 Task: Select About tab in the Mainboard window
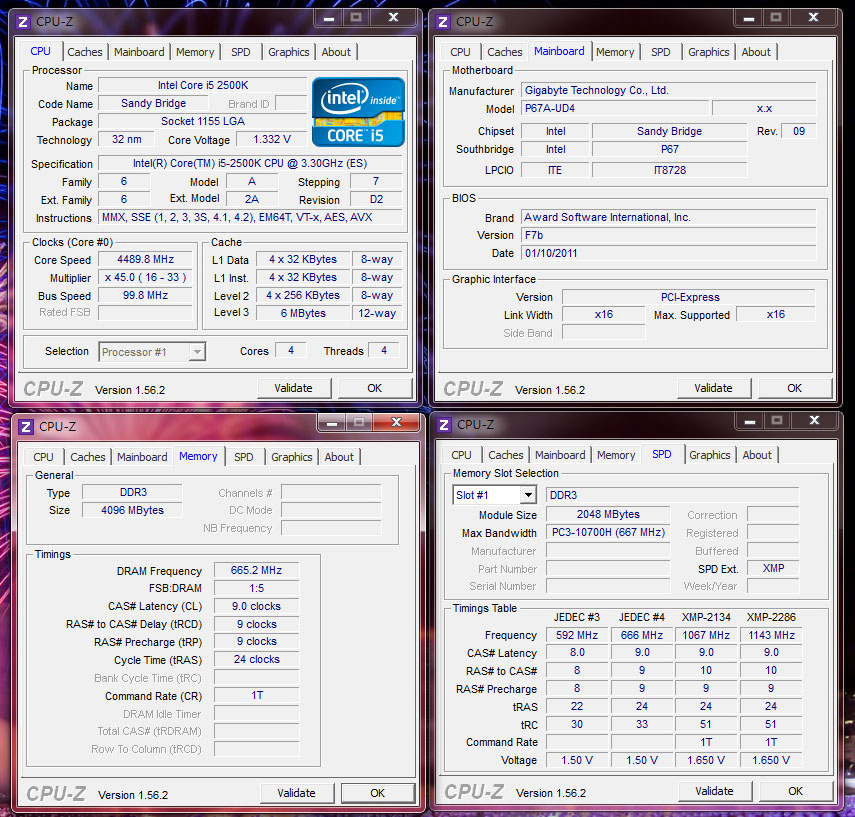point(756,52)
